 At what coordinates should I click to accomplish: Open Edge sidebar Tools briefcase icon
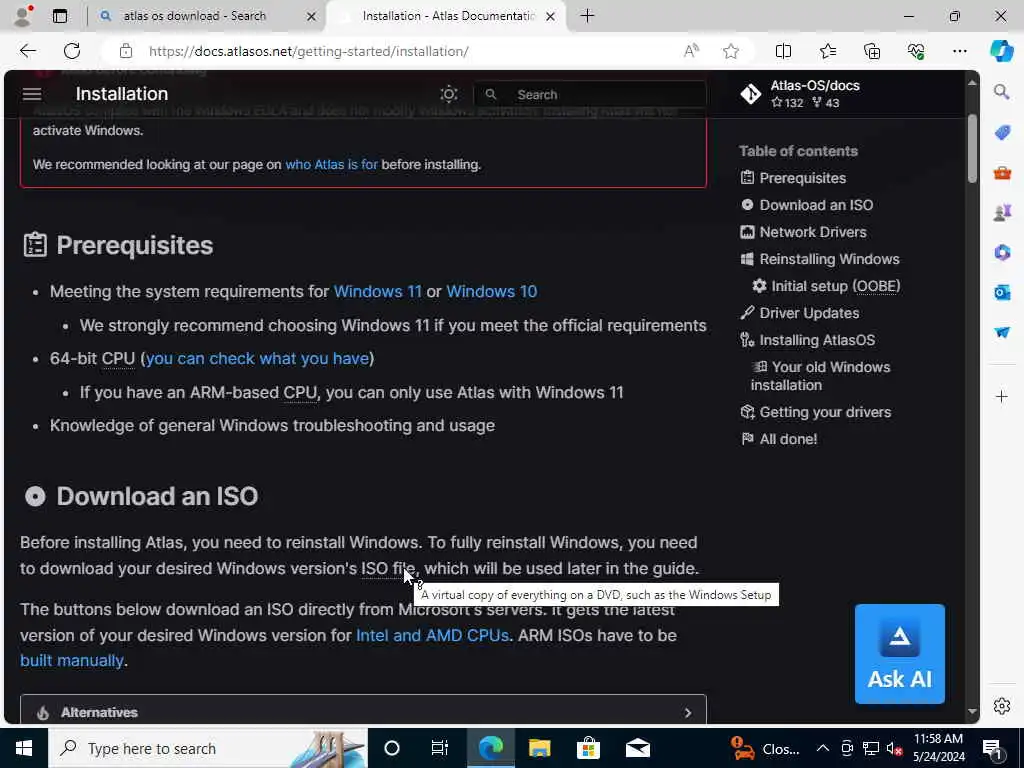point(1002,173)
